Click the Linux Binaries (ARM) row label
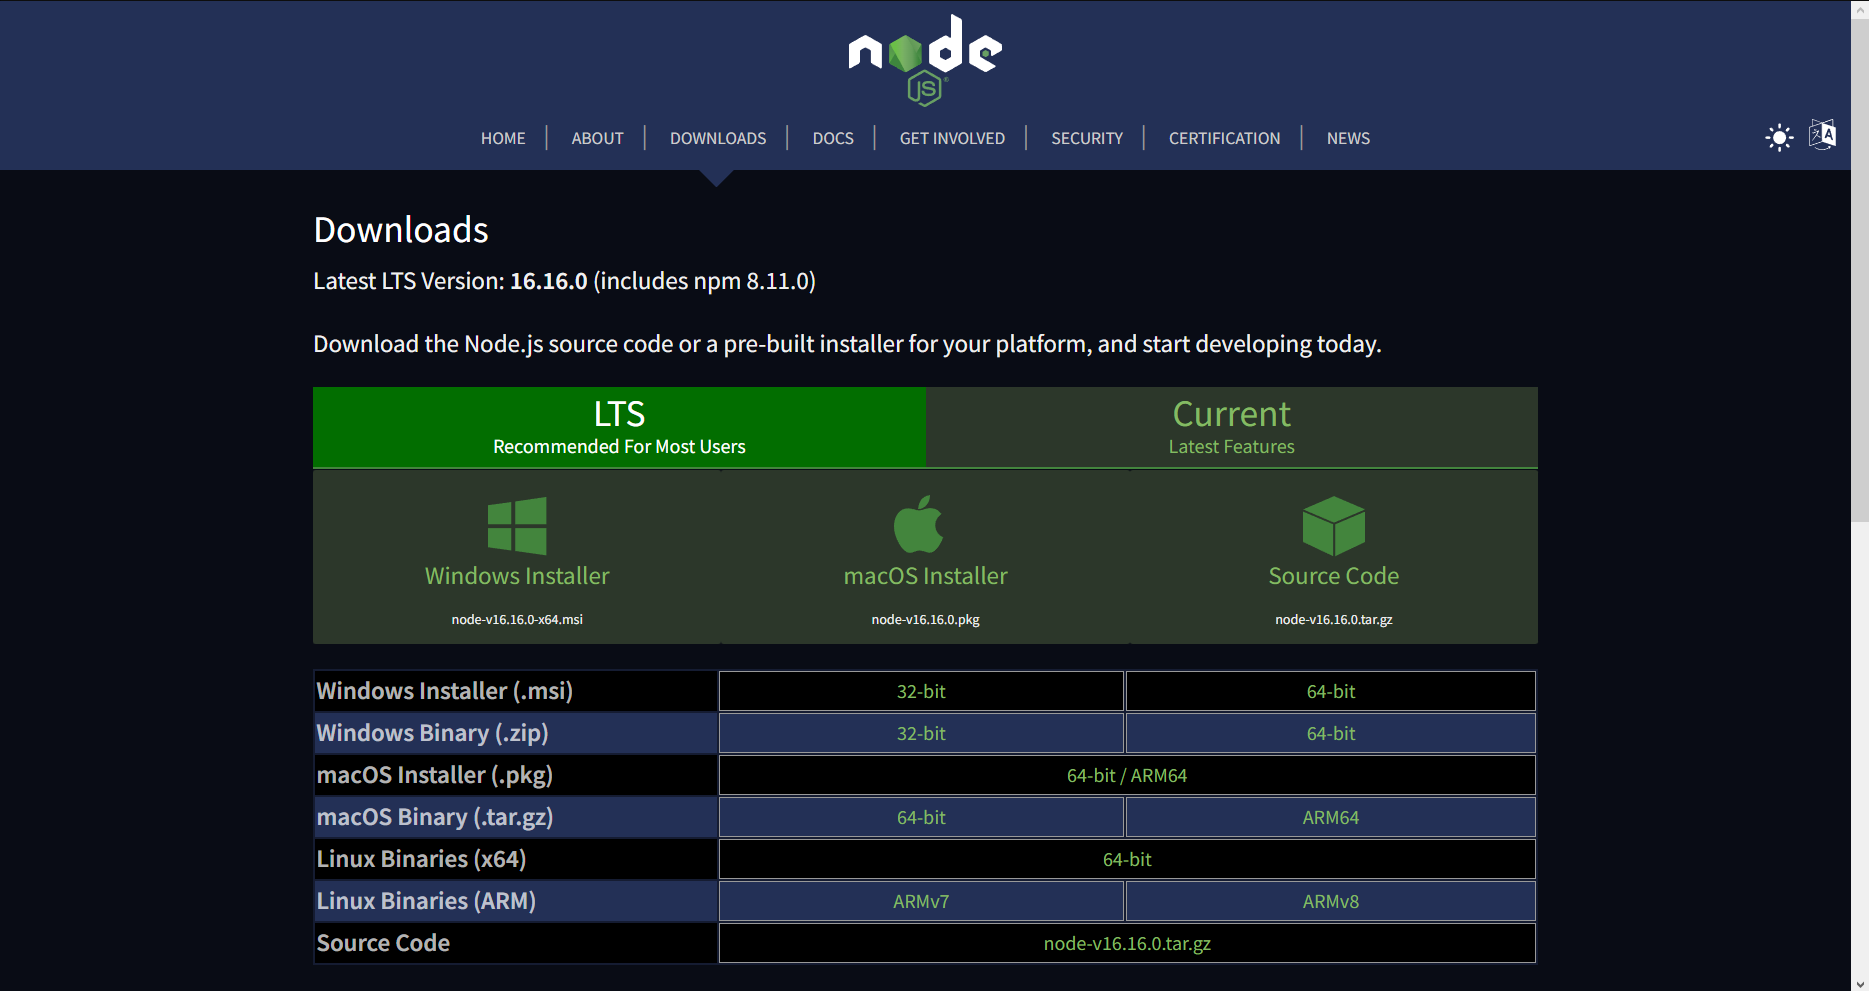Screen dimensions: 1869x992 (x=426, y=901)
